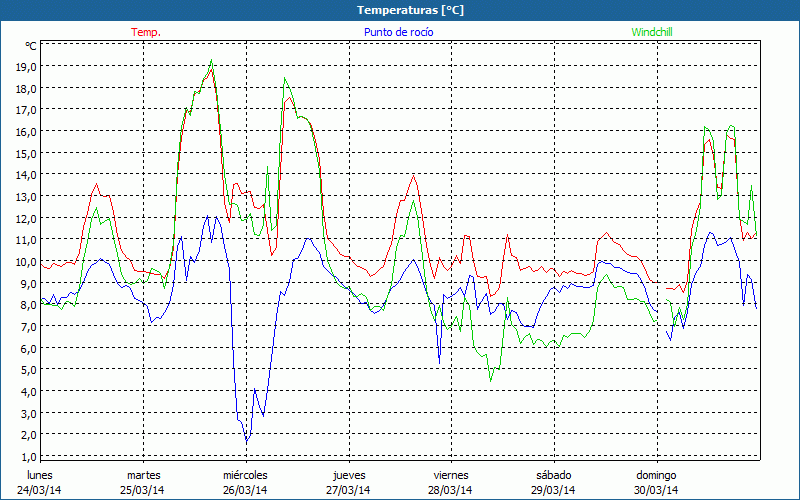Click the °C unit label above the y-axis
The height and width of the screenshot is (500, 800).
(30, 46)
